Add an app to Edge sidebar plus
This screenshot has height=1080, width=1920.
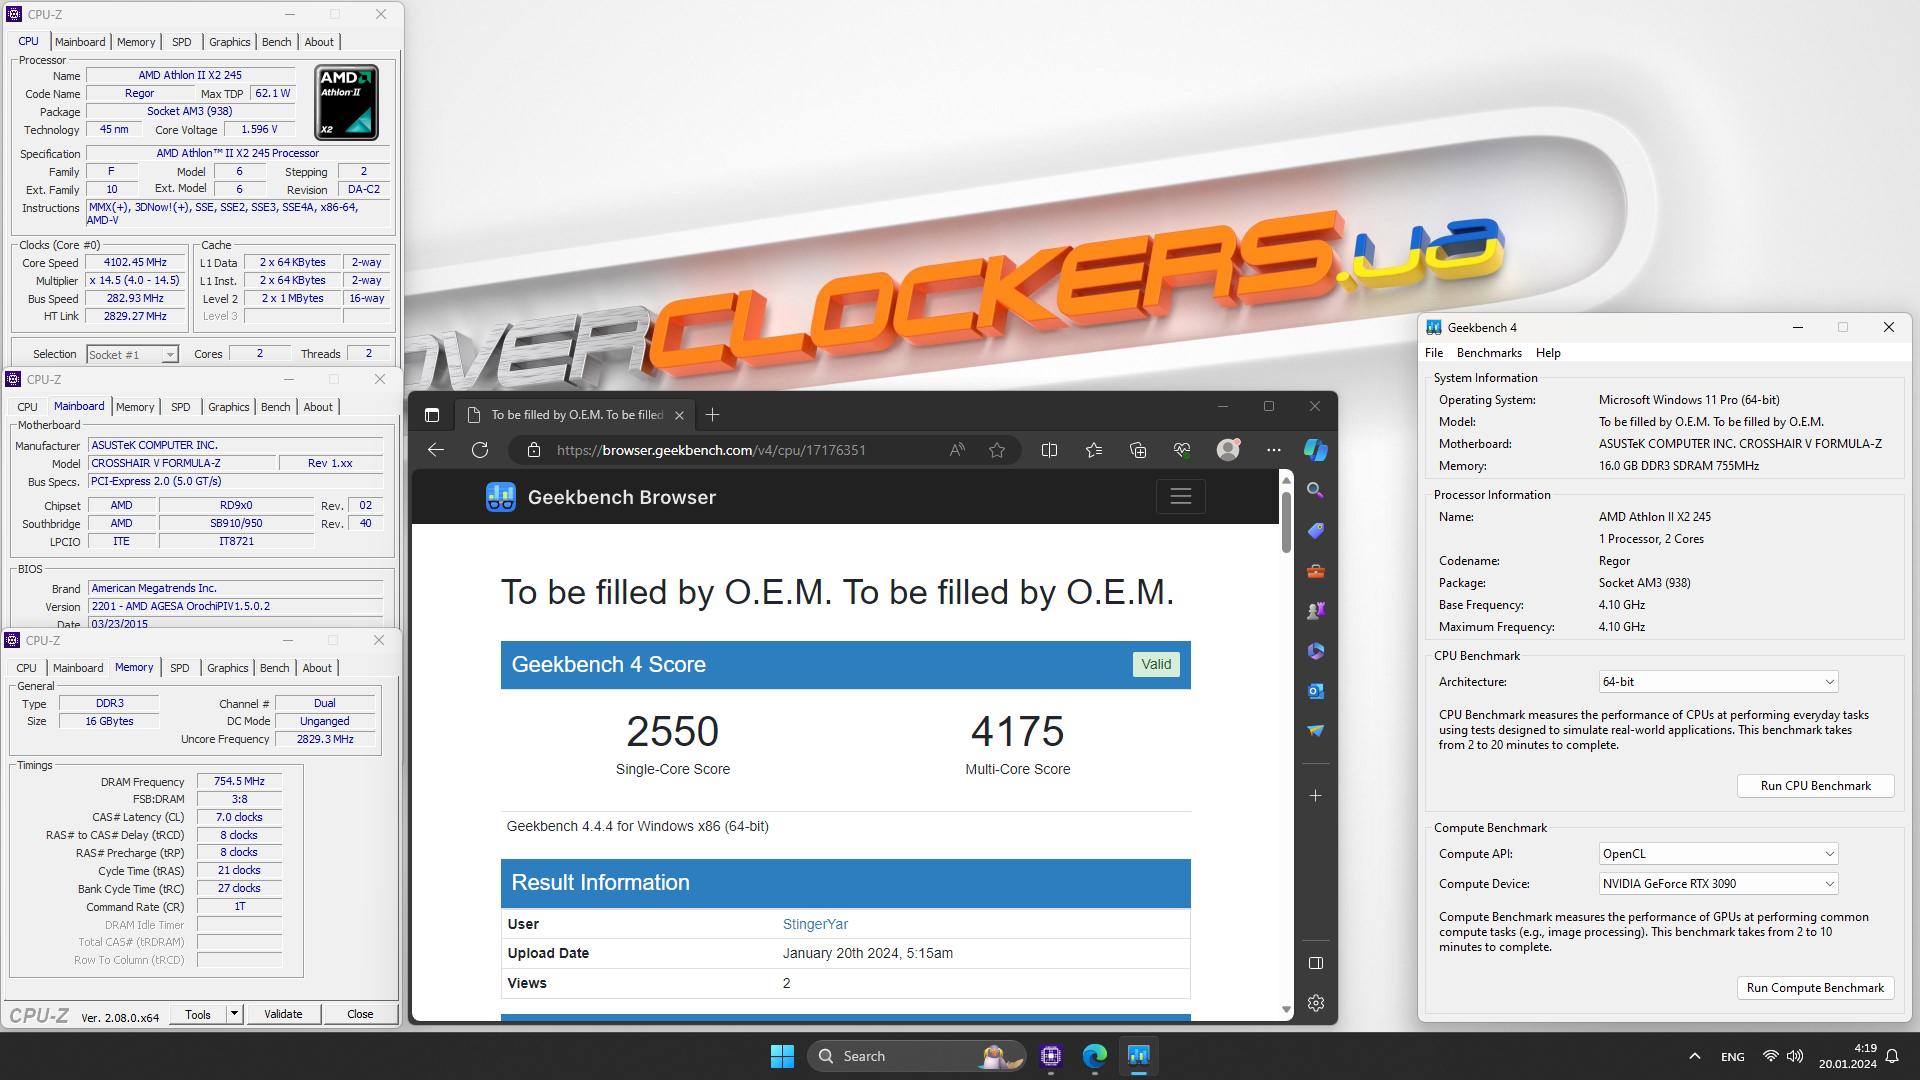[1316, 796]
